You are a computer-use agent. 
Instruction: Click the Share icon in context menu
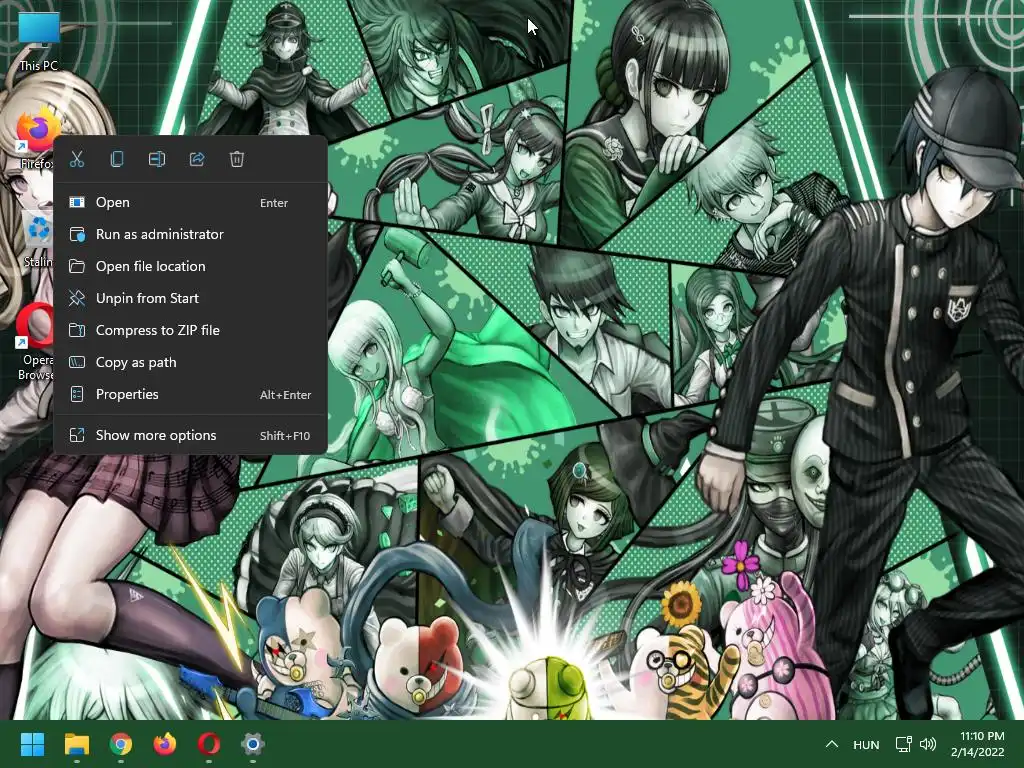coord(197,159)
